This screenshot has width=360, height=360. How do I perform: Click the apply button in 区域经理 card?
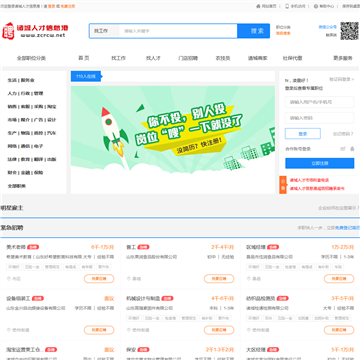coord(339,279)
